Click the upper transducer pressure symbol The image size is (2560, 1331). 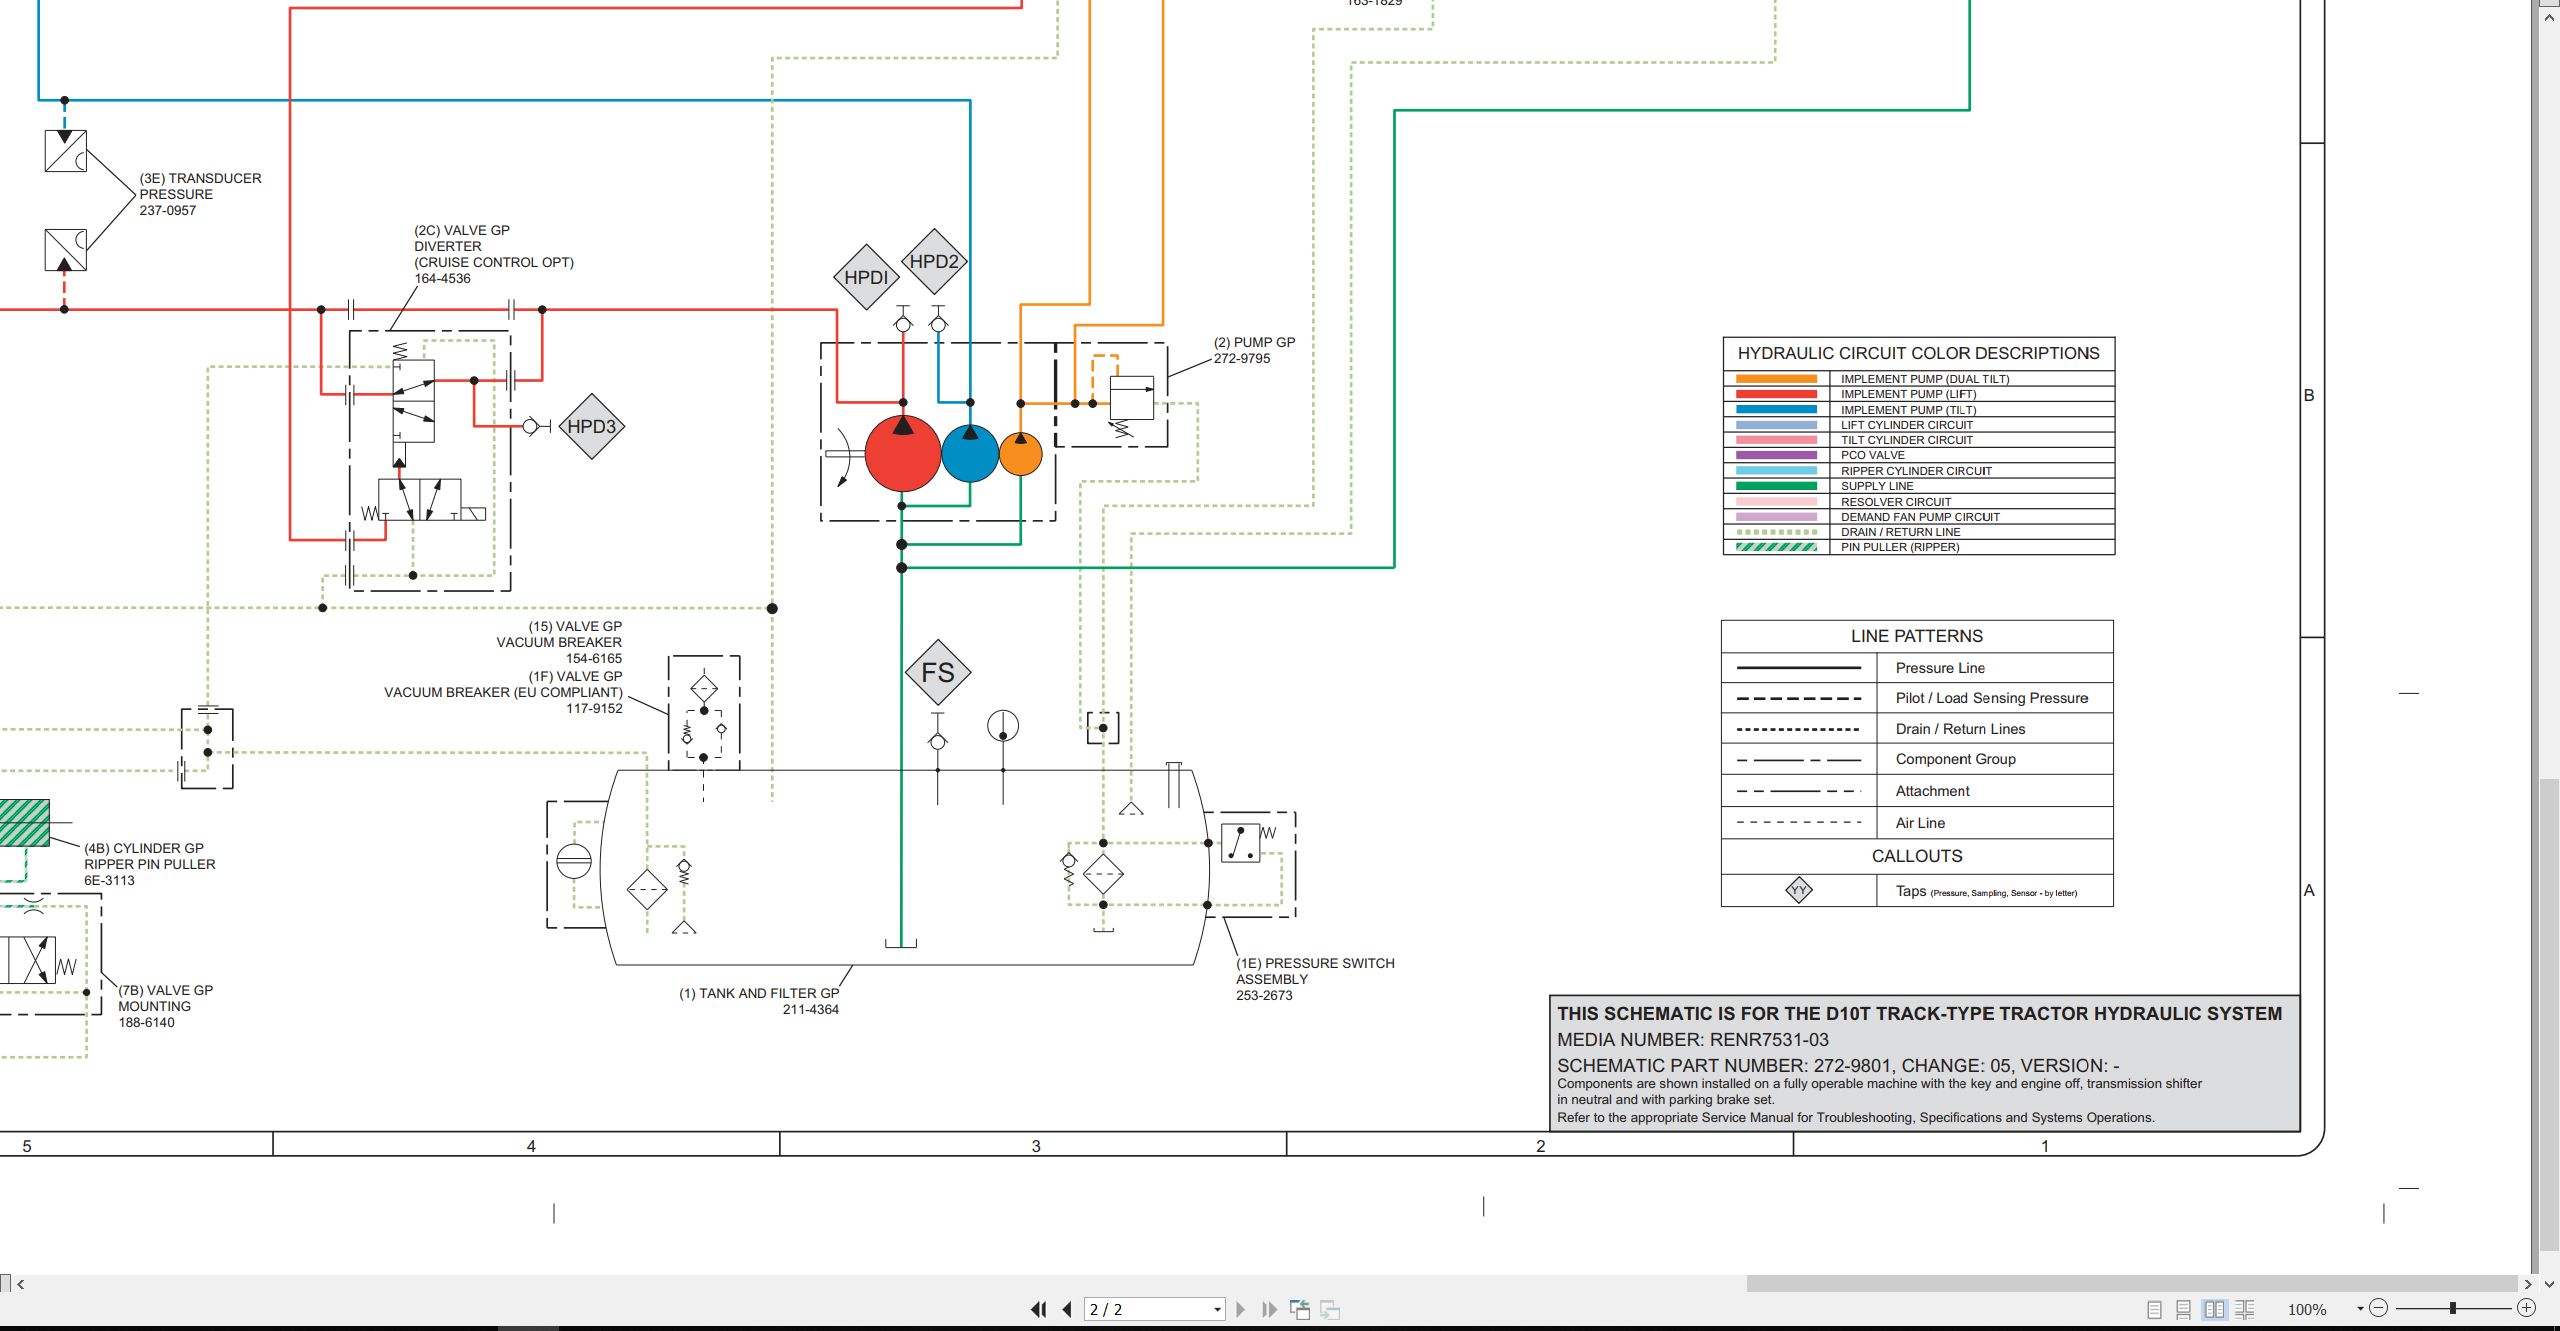click(x=66, y=151)
